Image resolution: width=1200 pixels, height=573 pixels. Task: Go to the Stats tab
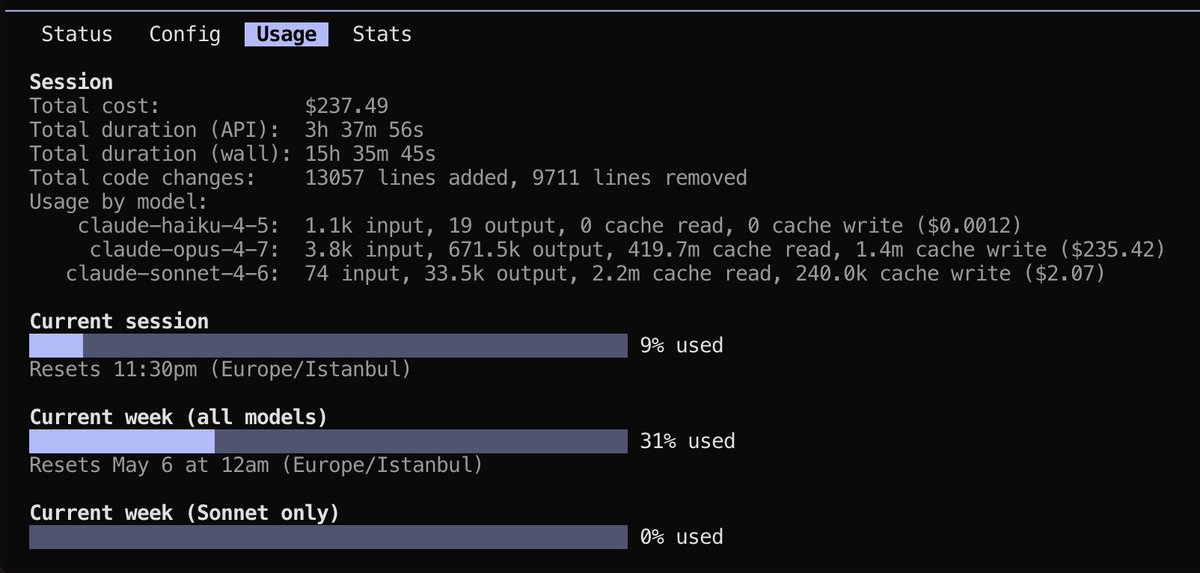tap(382, 34)
